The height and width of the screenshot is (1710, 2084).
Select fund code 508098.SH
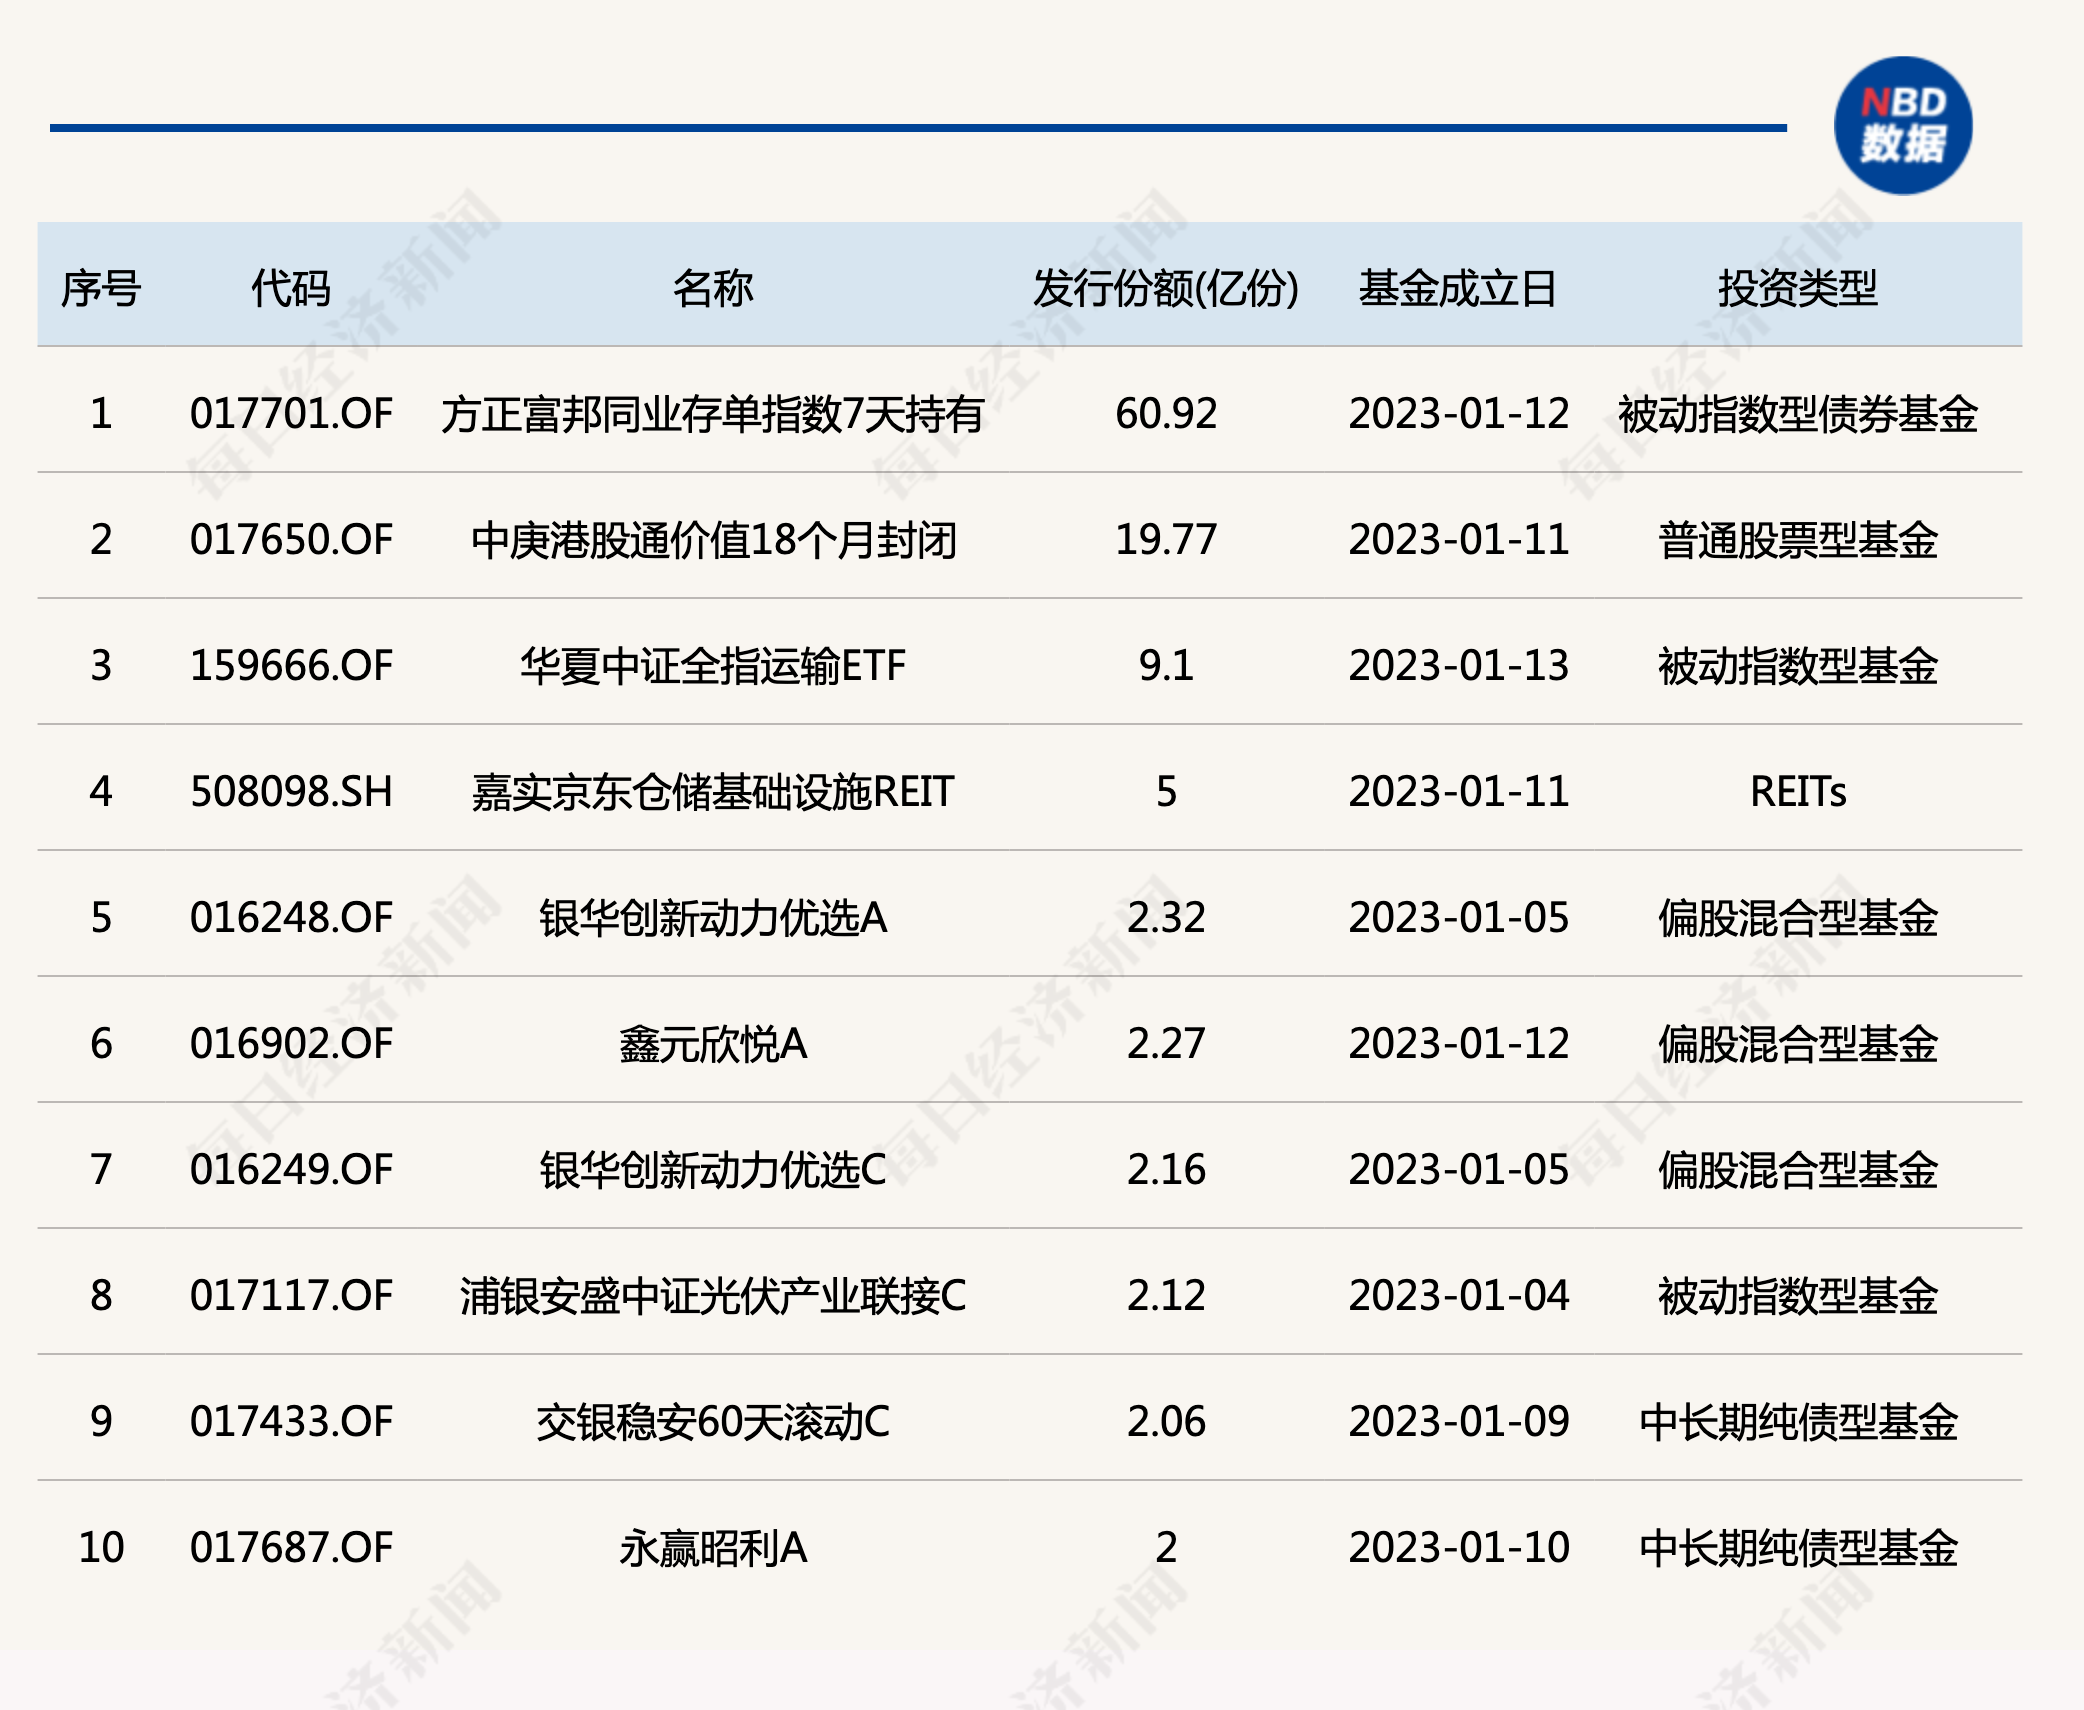click(291, 792)
